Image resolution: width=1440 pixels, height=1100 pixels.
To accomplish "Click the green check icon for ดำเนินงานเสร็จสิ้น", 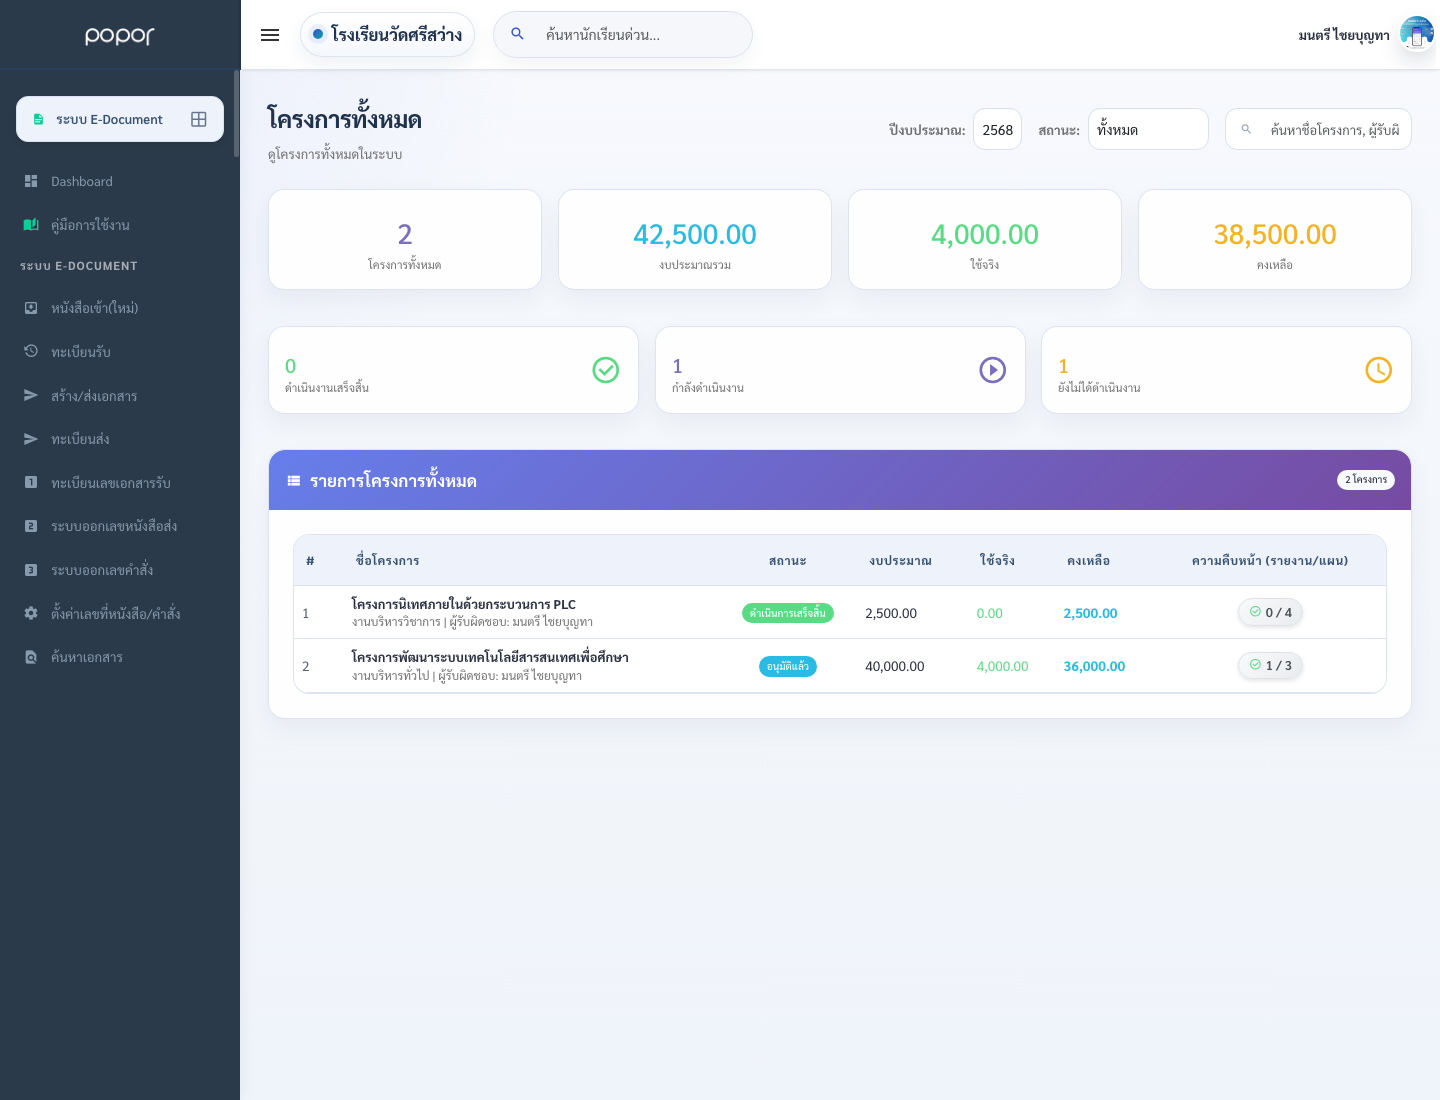I will click(x=606, y=370).
